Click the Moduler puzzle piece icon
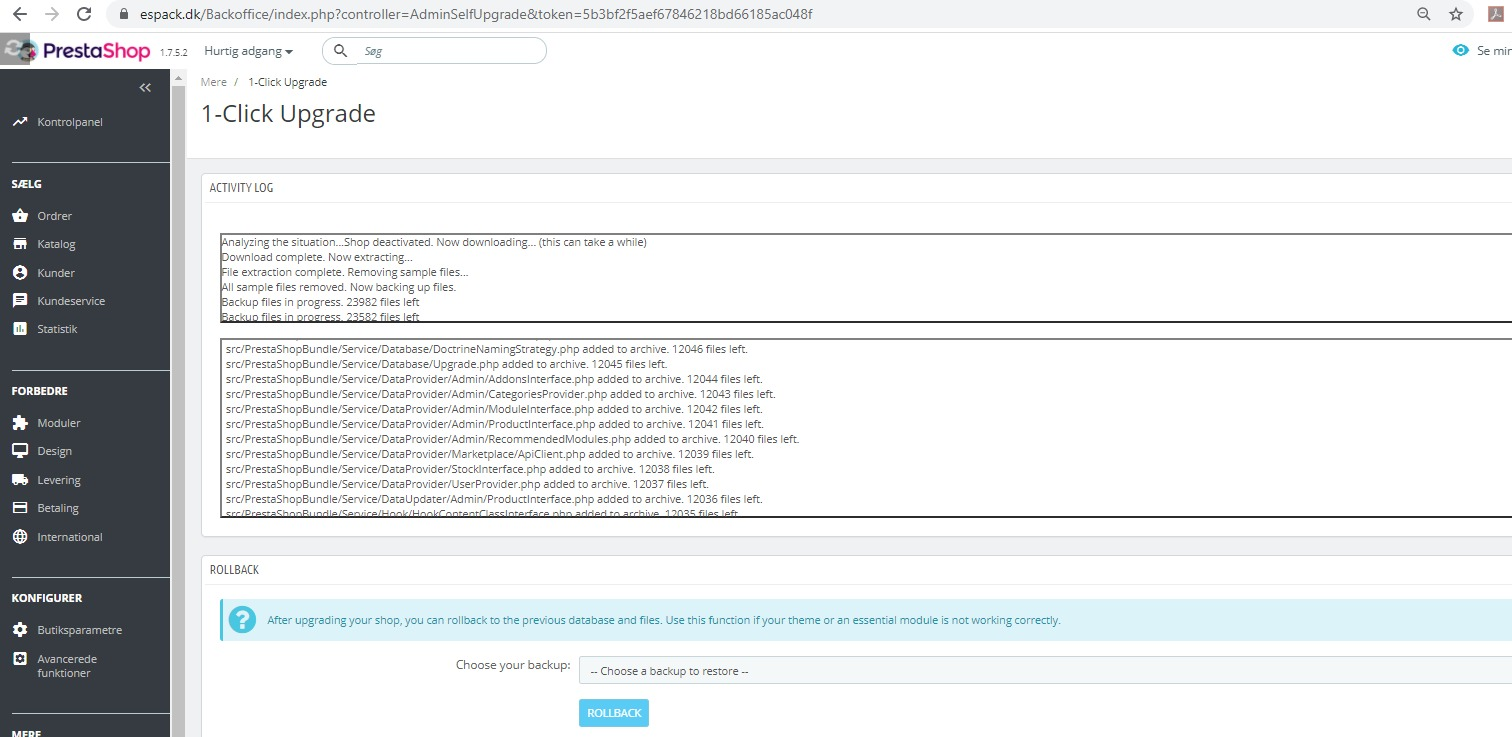 (x=20, y=423)
